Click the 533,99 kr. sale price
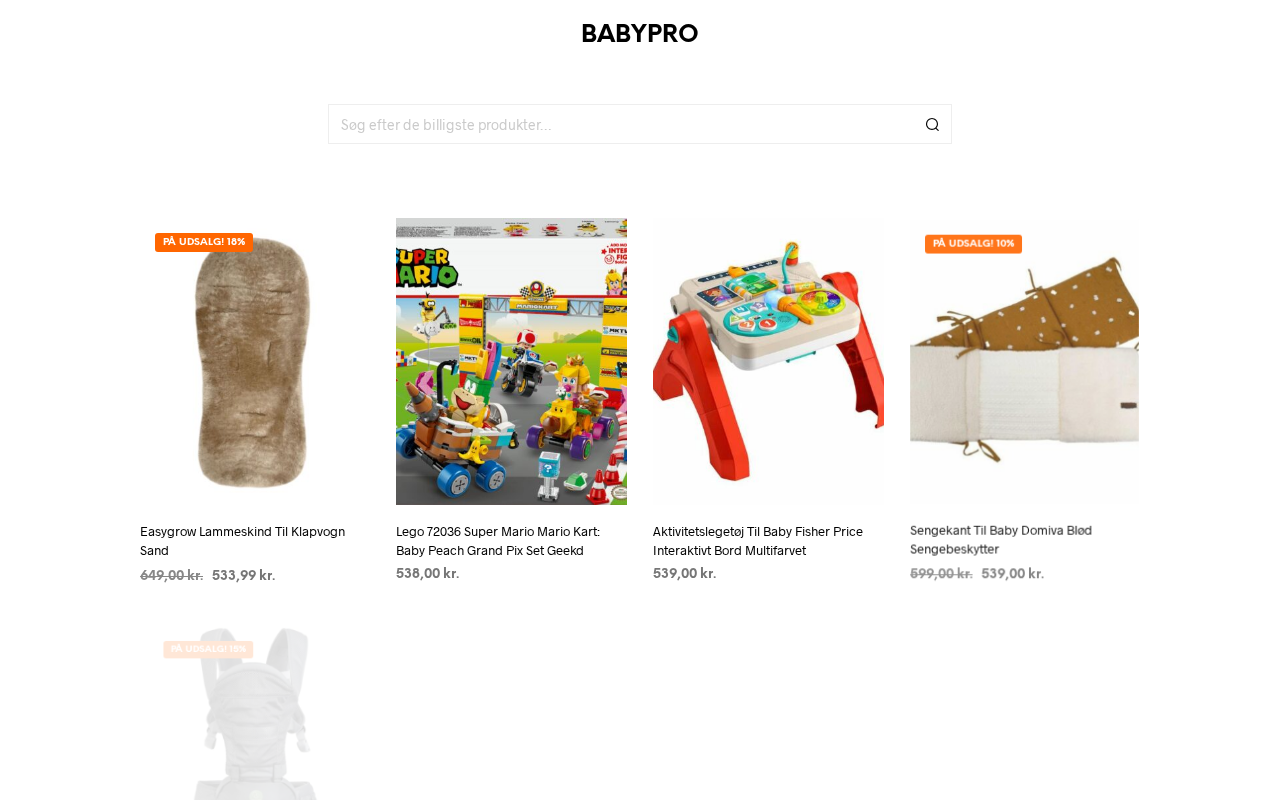 (244, 575)
